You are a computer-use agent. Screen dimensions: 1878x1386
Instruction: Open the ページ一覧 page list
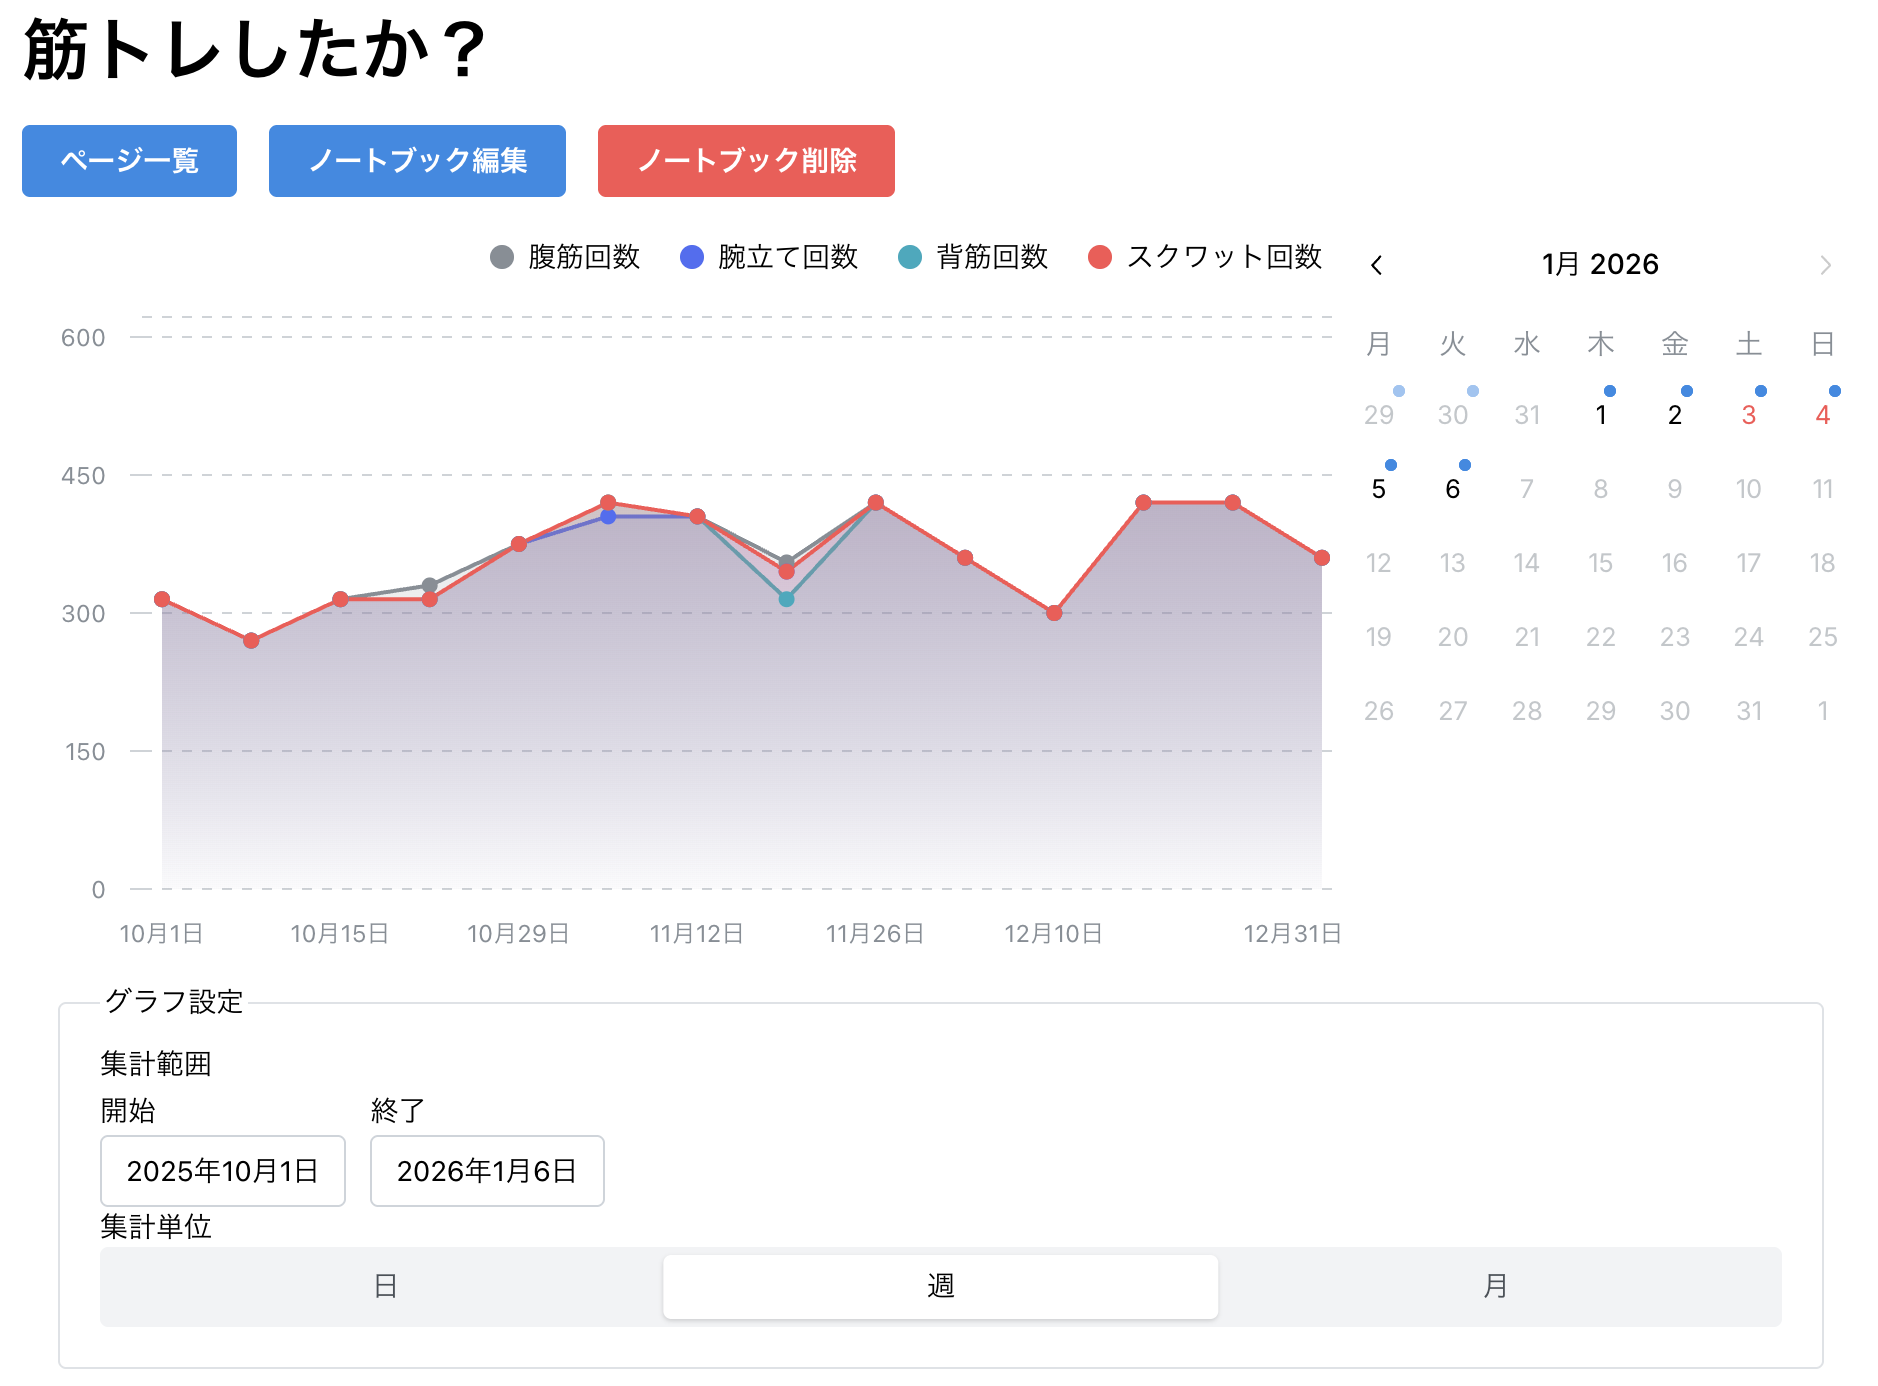(x=129, y=161)
